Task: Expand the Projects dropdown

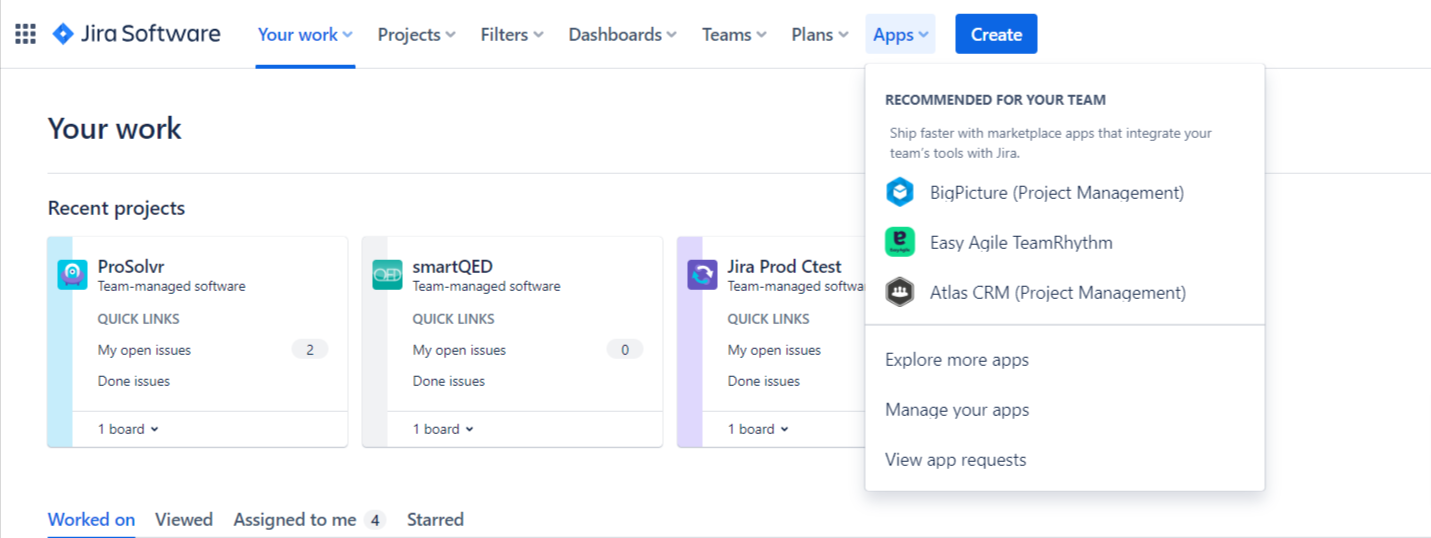Action: [x=416, y=34]
